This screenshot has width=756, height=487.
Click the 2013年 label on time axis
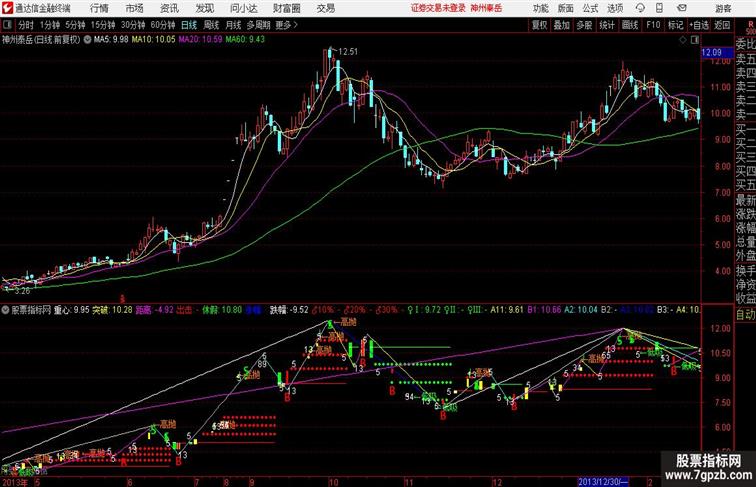[14, 482]
